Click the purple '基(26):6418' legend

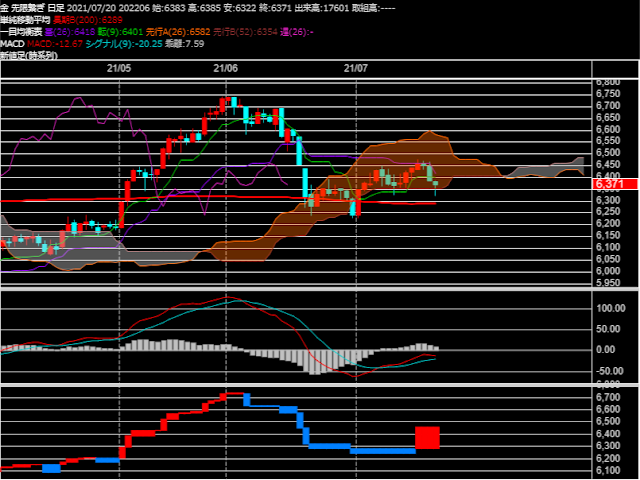click(x=70, y=32)
